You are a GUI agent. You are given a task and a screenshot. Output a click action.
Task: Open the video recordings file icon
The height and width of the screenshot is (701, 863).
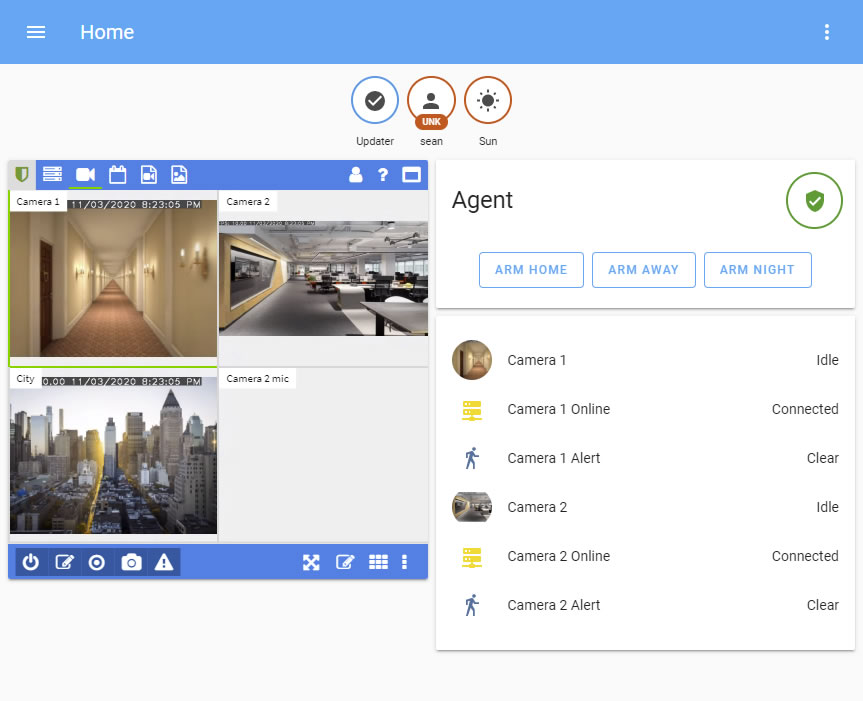pyautogui.click(x=148, y=175)
